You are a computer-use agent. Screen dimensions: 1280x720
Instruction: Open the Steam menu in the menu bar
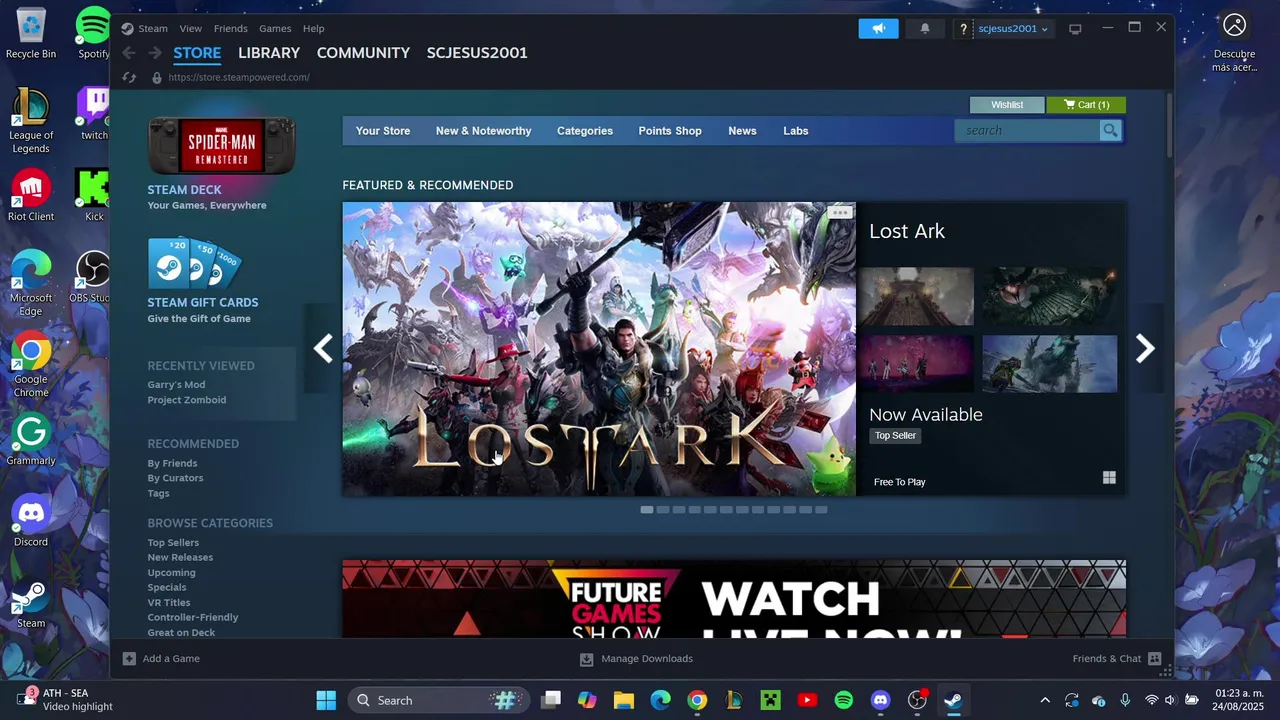[153, 28]
